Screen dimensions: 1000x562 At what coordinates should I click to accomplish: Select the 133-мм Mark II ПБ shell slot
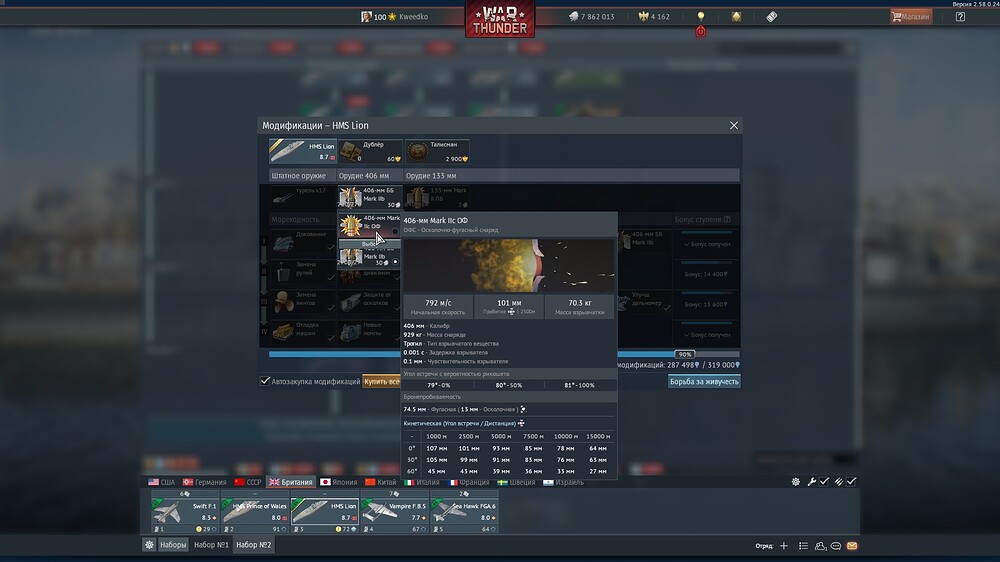click(438, 197)
